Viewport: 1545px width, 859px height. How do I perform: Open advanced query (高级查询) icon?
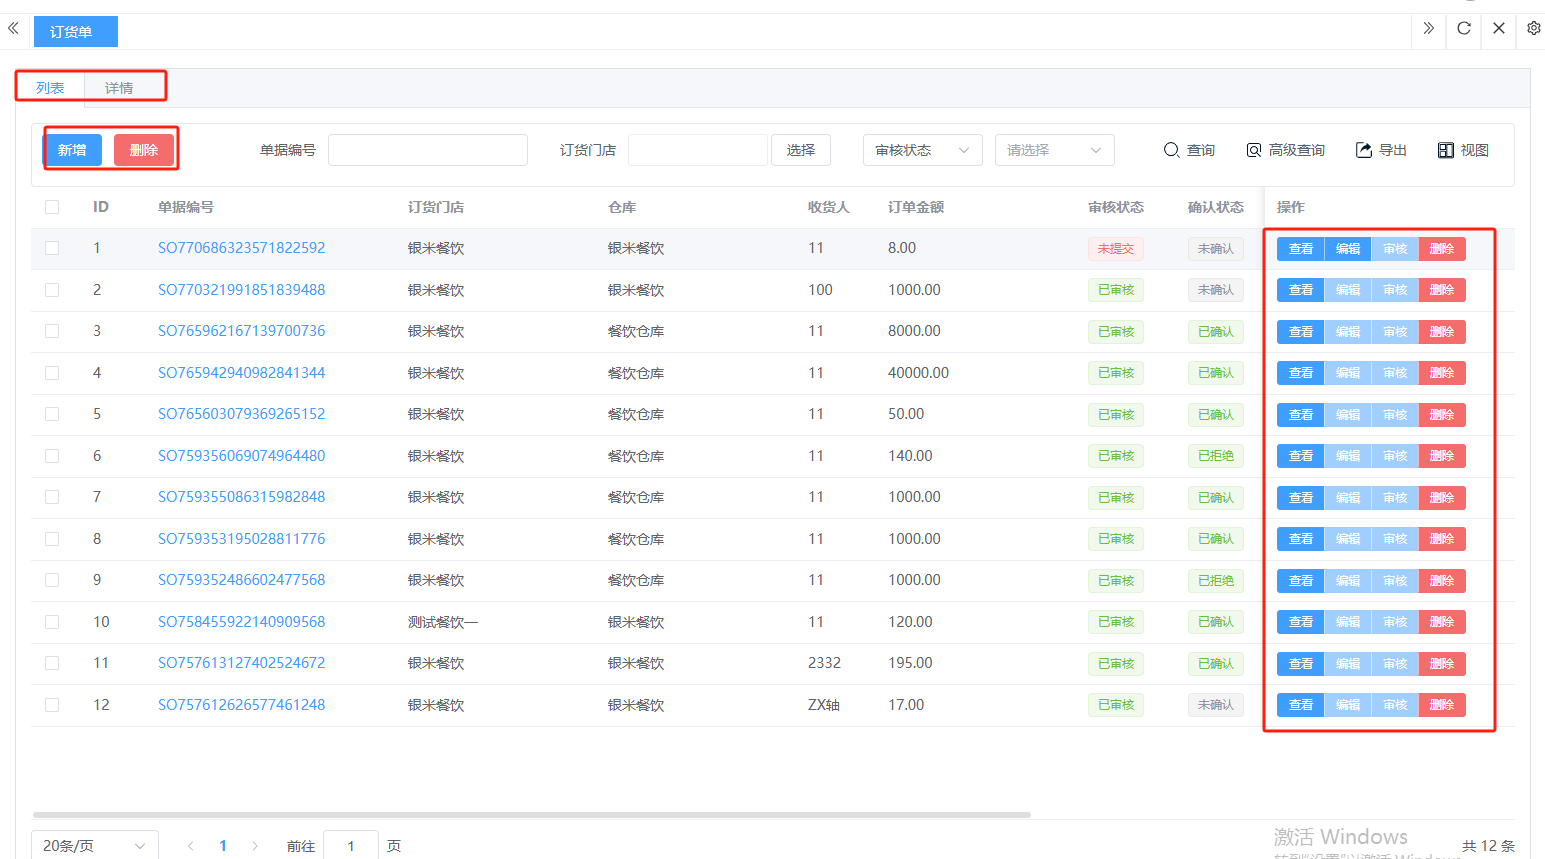pyautogui.click(x=1254, y=150)
